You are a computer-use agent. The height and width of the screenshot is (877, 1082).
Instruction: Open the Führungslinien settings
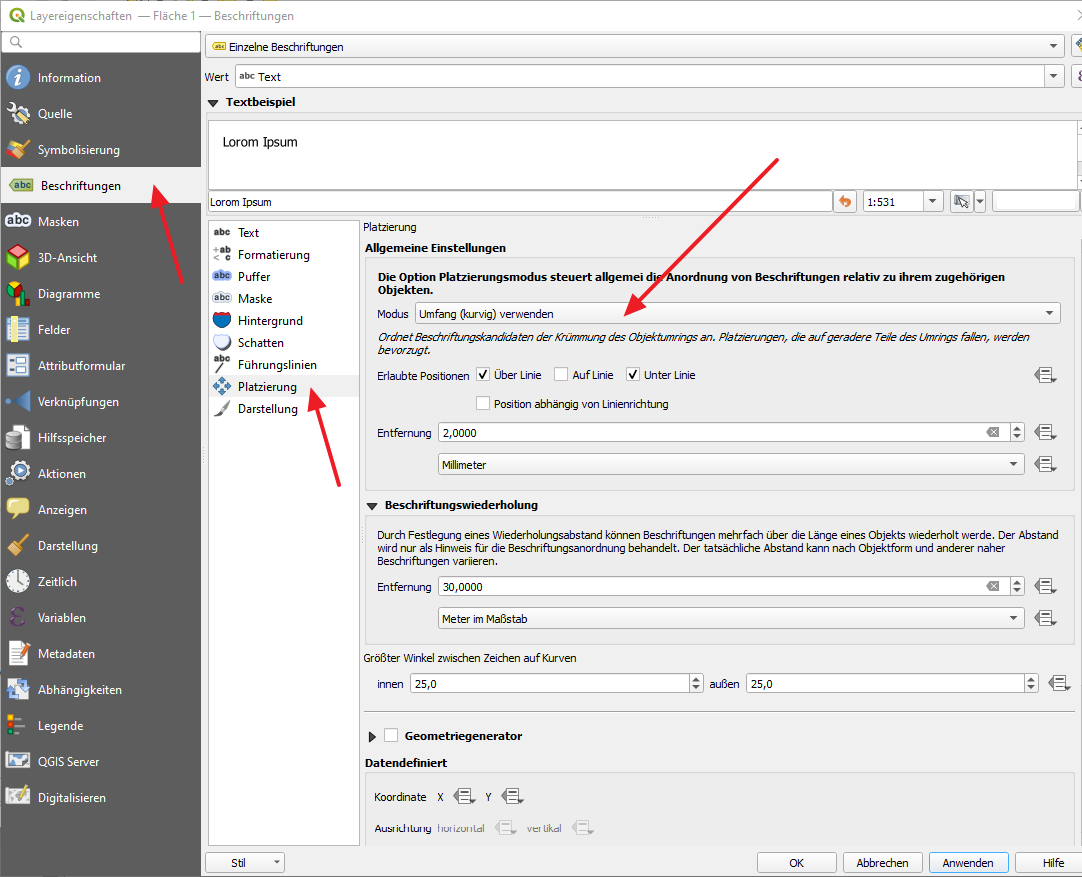(276, 365)
